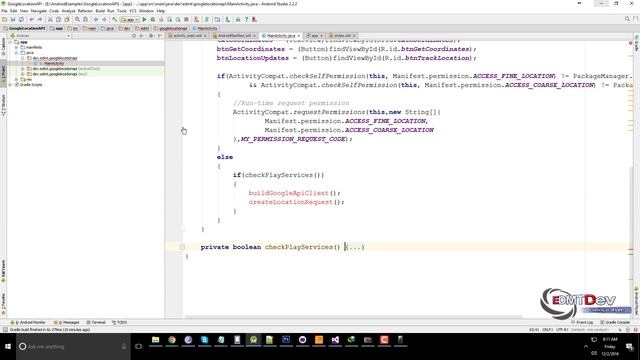Open the Android project view dropdown
Screen dimensions: 640x360
click(41, 36)
